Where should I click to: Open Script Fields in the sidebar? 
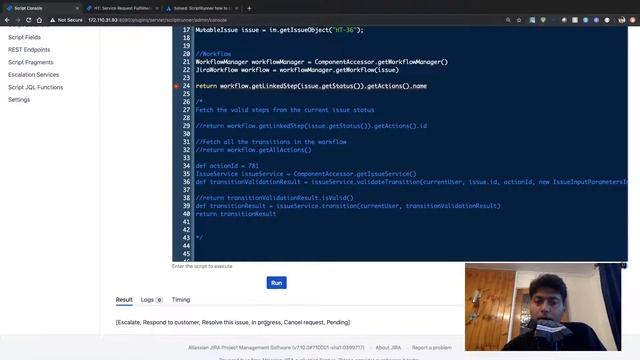tap(24, 37)
